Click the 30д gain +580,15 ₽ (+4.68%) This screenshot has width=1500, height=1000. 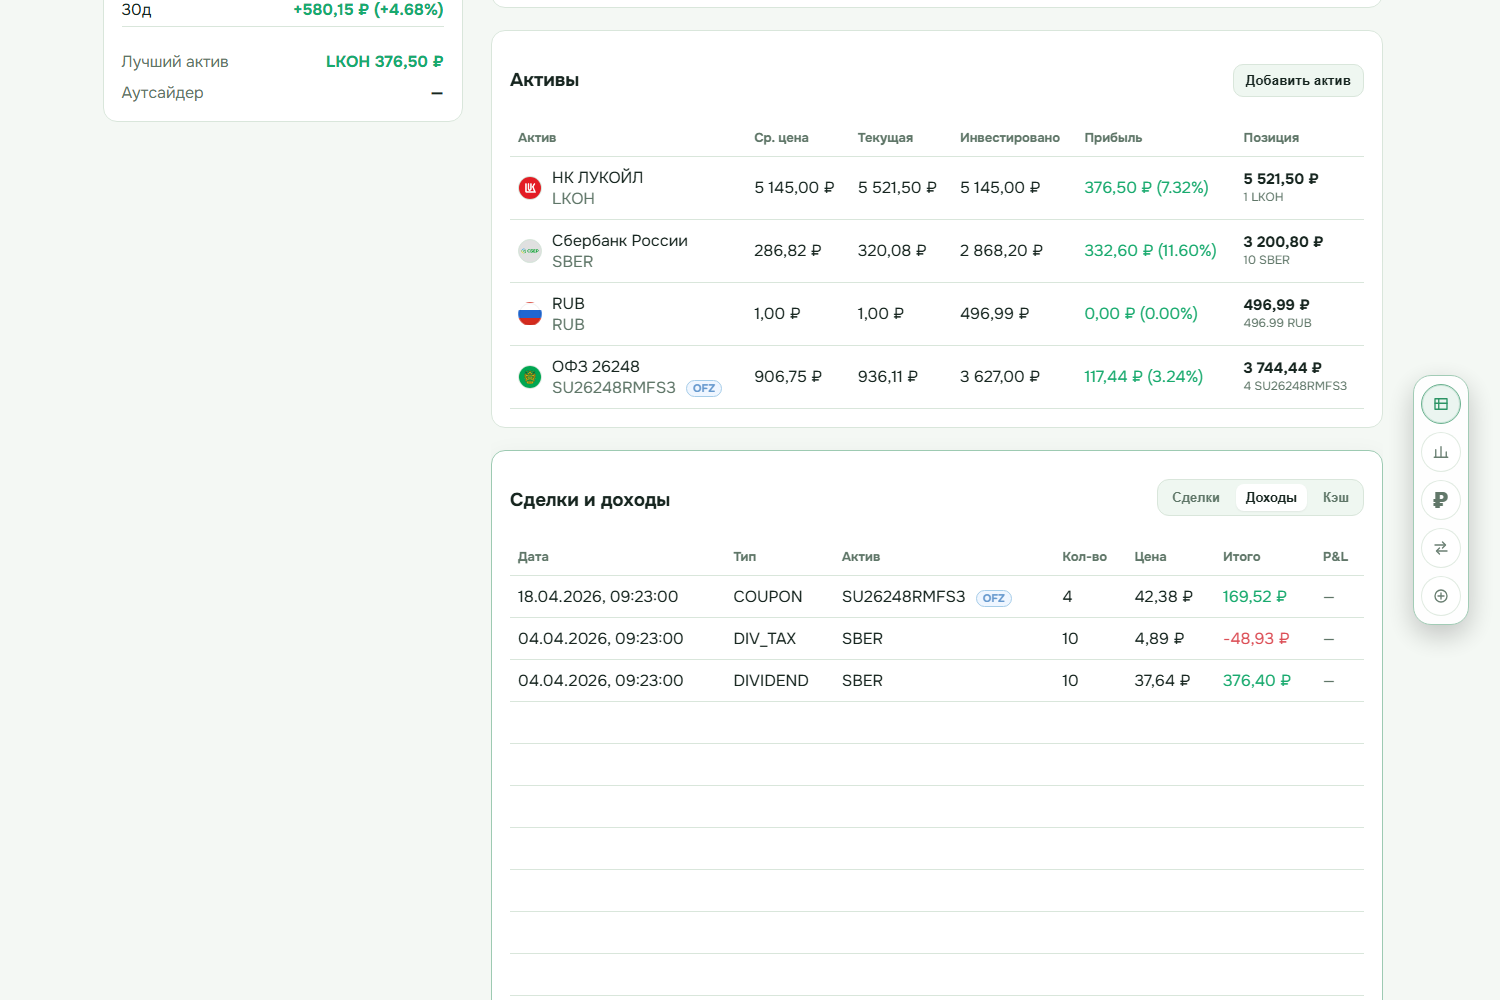[368, 10]
